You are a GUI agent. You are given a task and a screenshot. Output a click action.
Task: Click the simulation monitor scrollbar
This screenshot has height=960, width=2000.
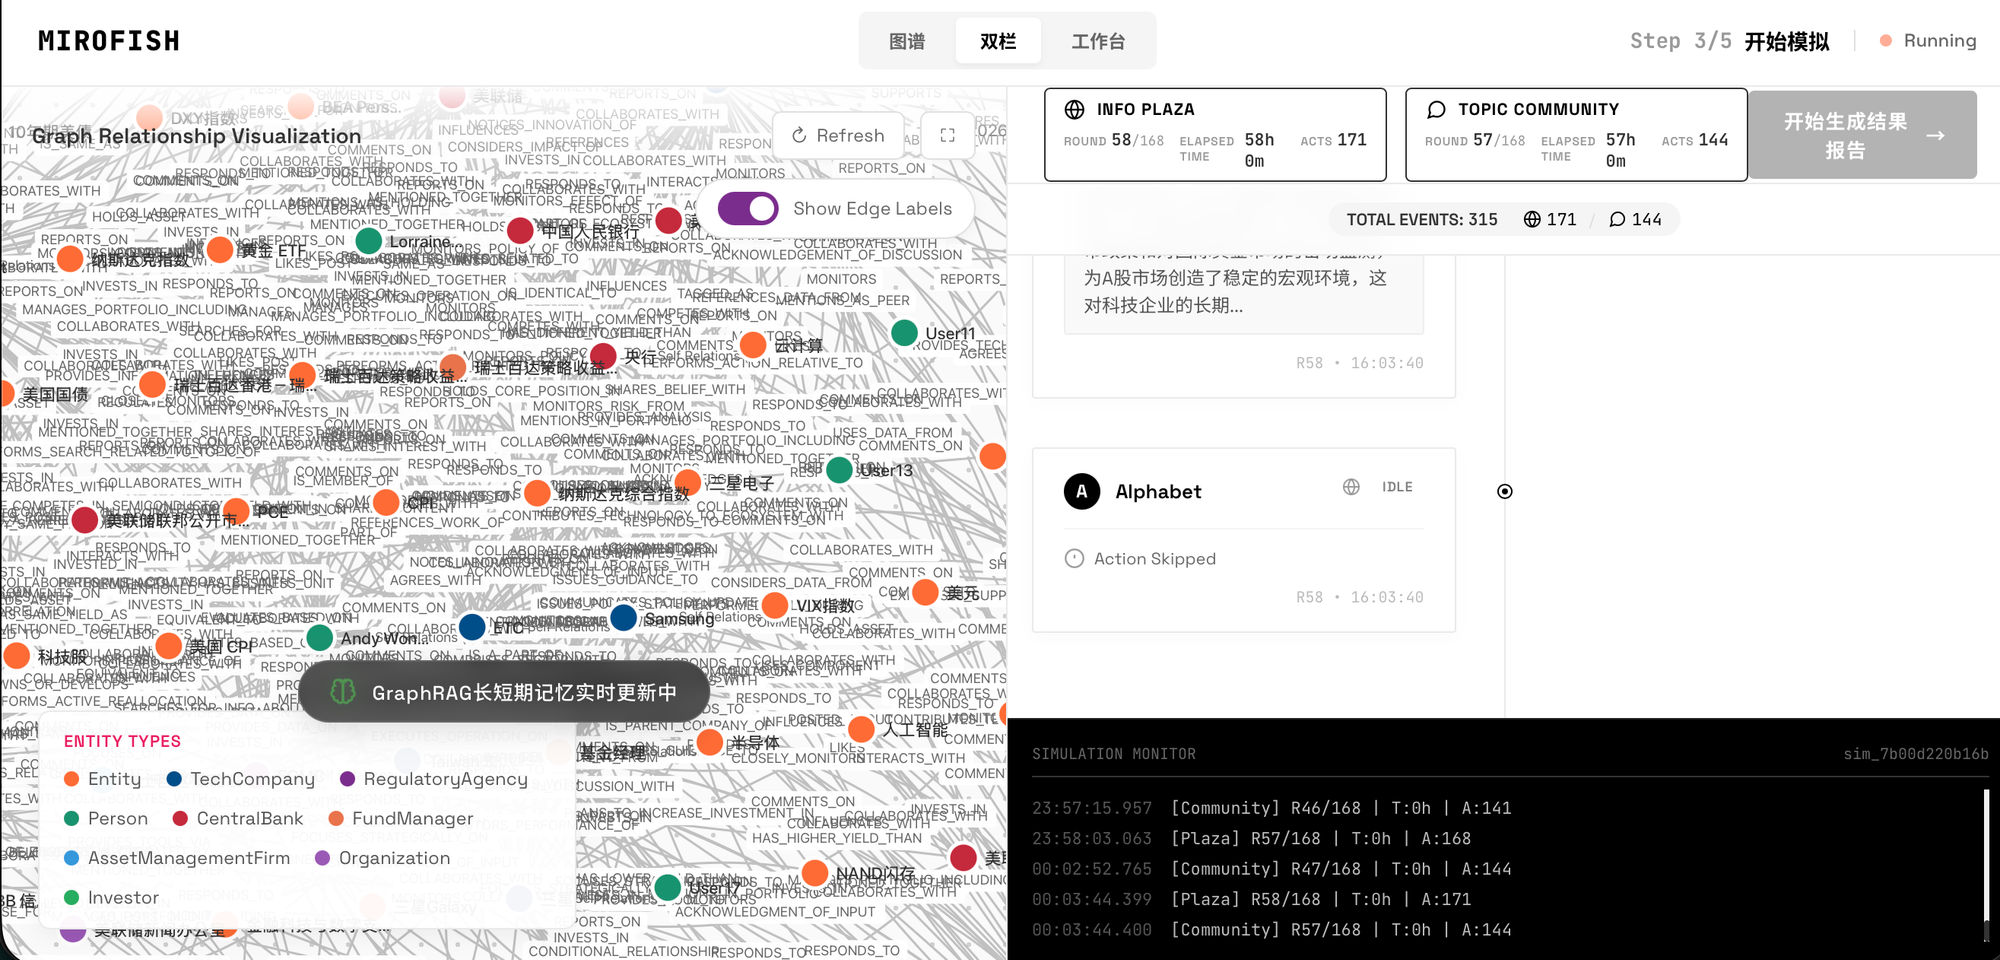(x=1985, y=865)
